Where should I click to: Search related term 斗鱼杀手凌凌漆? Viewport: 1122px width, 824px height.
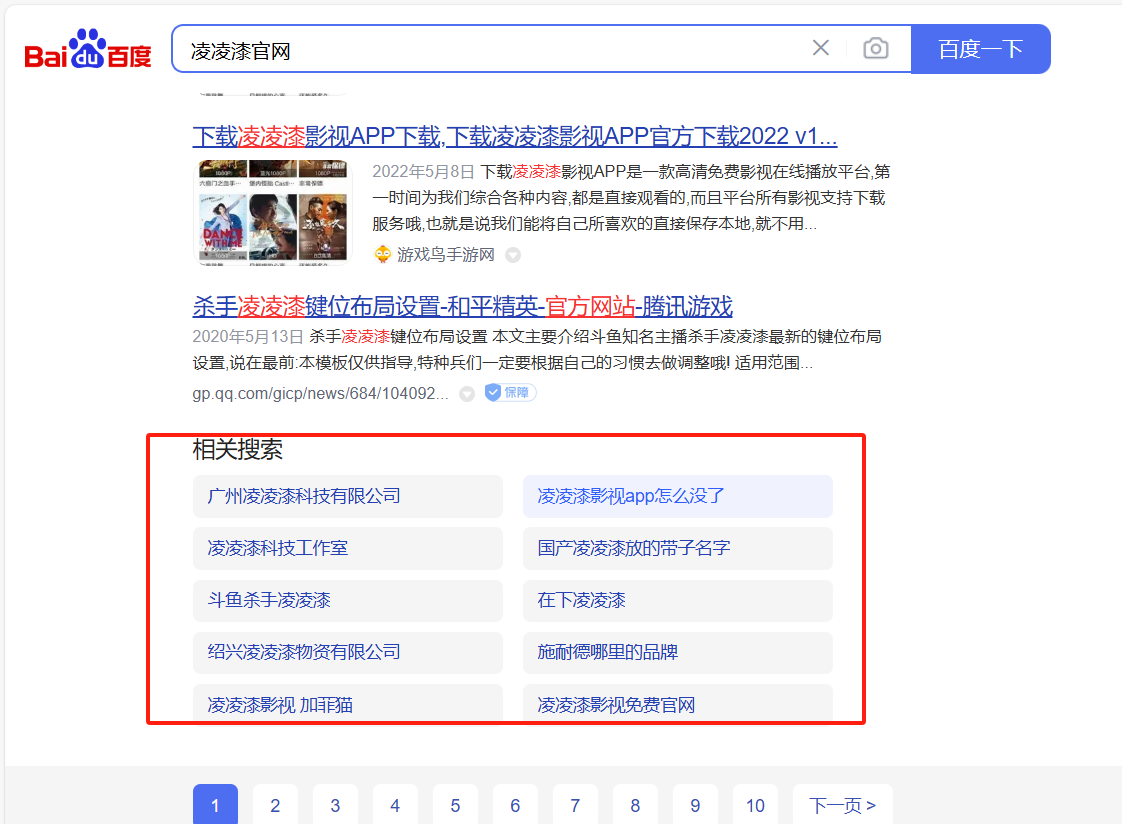point(348,600)
